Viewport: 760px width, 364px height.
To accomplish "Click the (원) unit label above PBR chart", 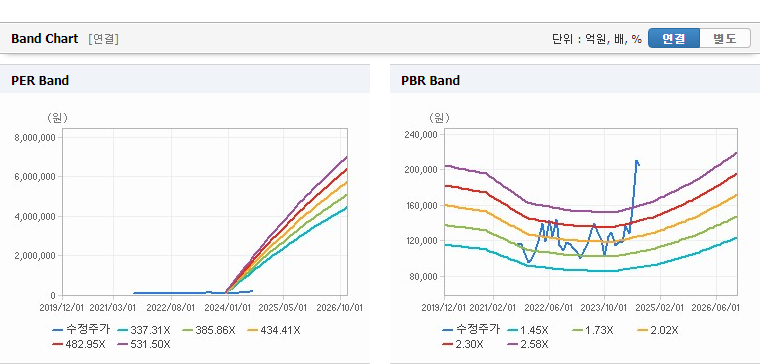I will pyautogui.click(x=439, y=117).
